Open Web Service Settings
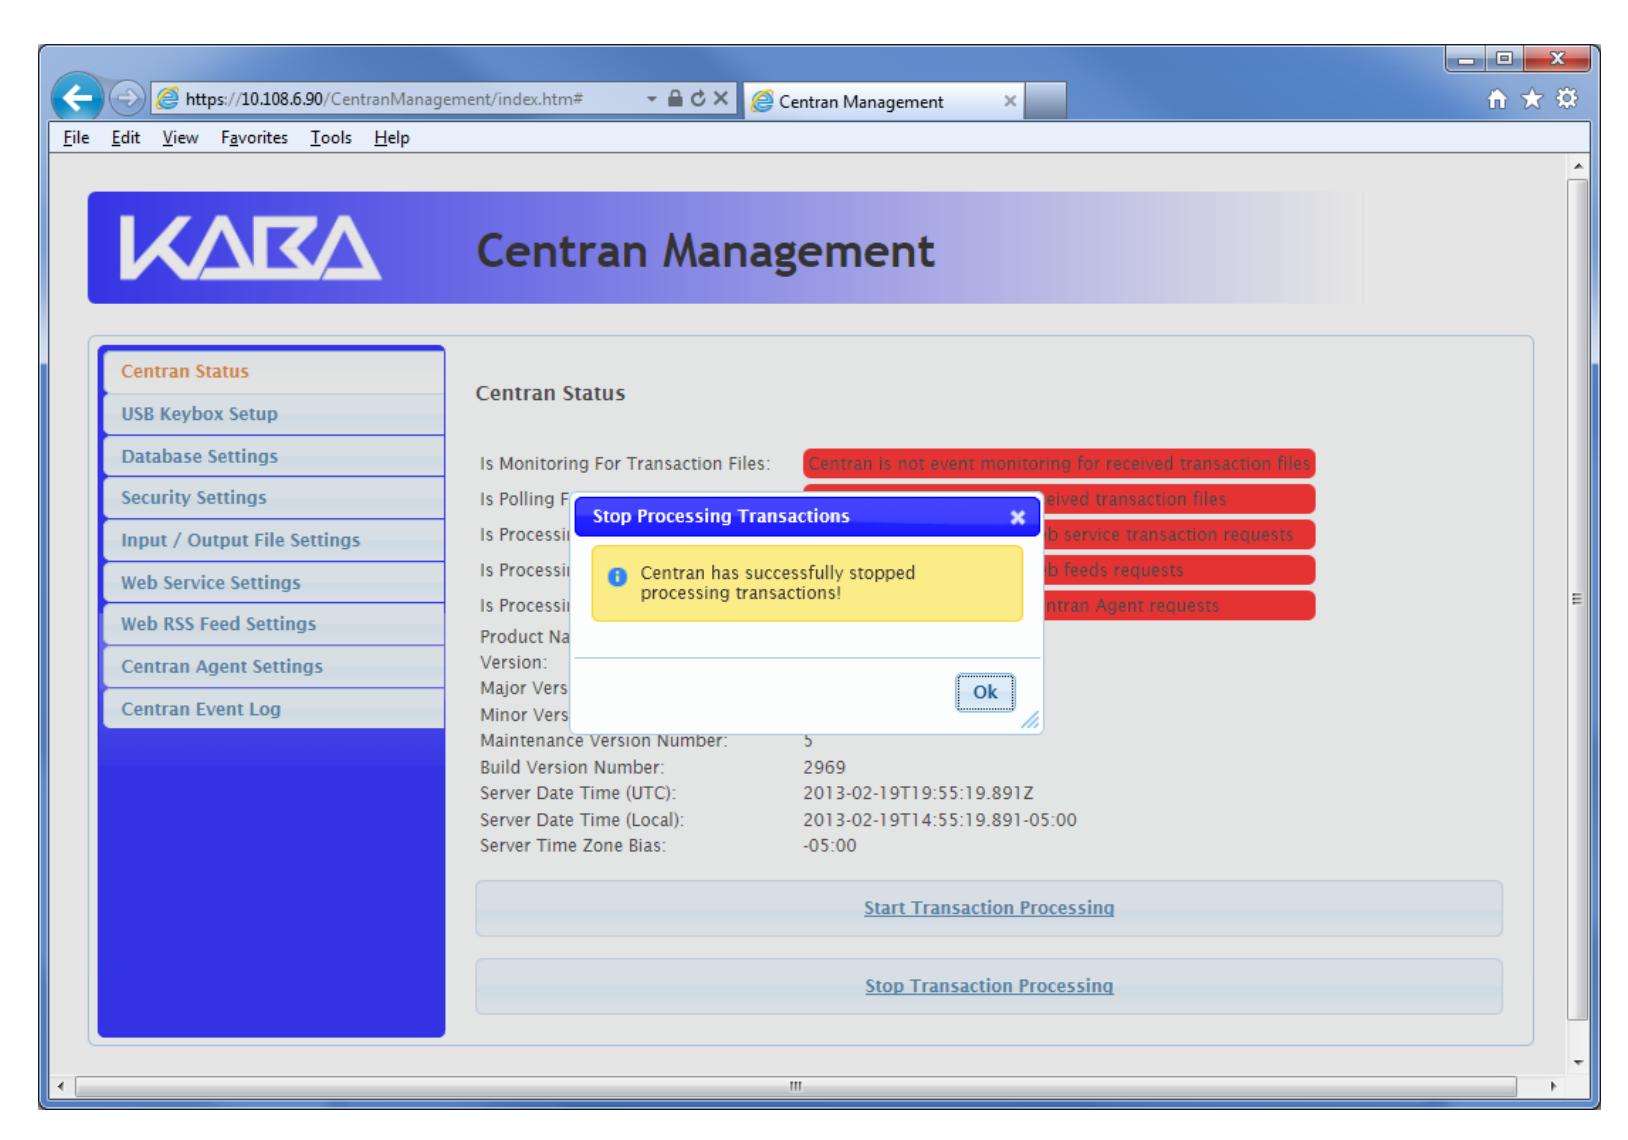Viewport: 1628px width, 1140px height. coord(273,582)
